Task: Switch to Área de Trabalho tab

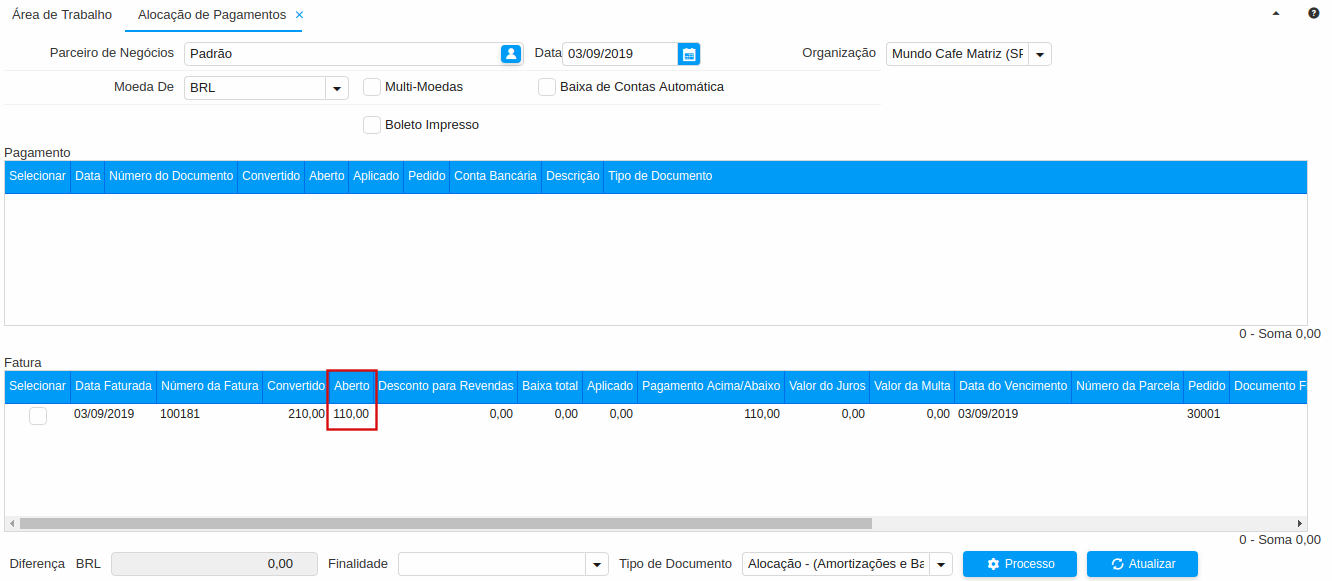Action: coord(62,15)
